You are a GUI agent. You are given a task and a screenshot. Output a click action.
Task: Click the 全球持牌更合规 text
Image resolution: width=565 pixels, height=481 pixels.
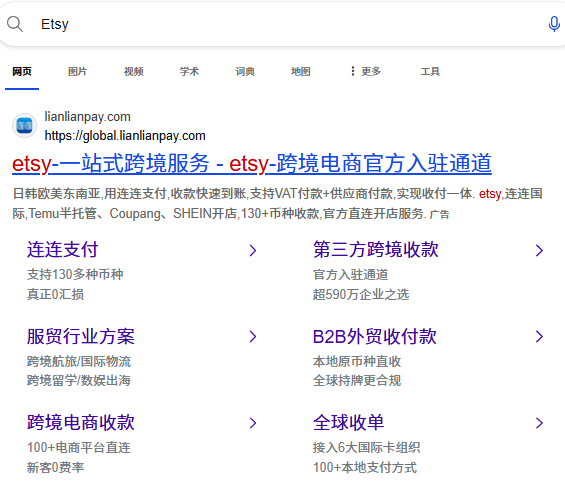(x=357, y=380)
